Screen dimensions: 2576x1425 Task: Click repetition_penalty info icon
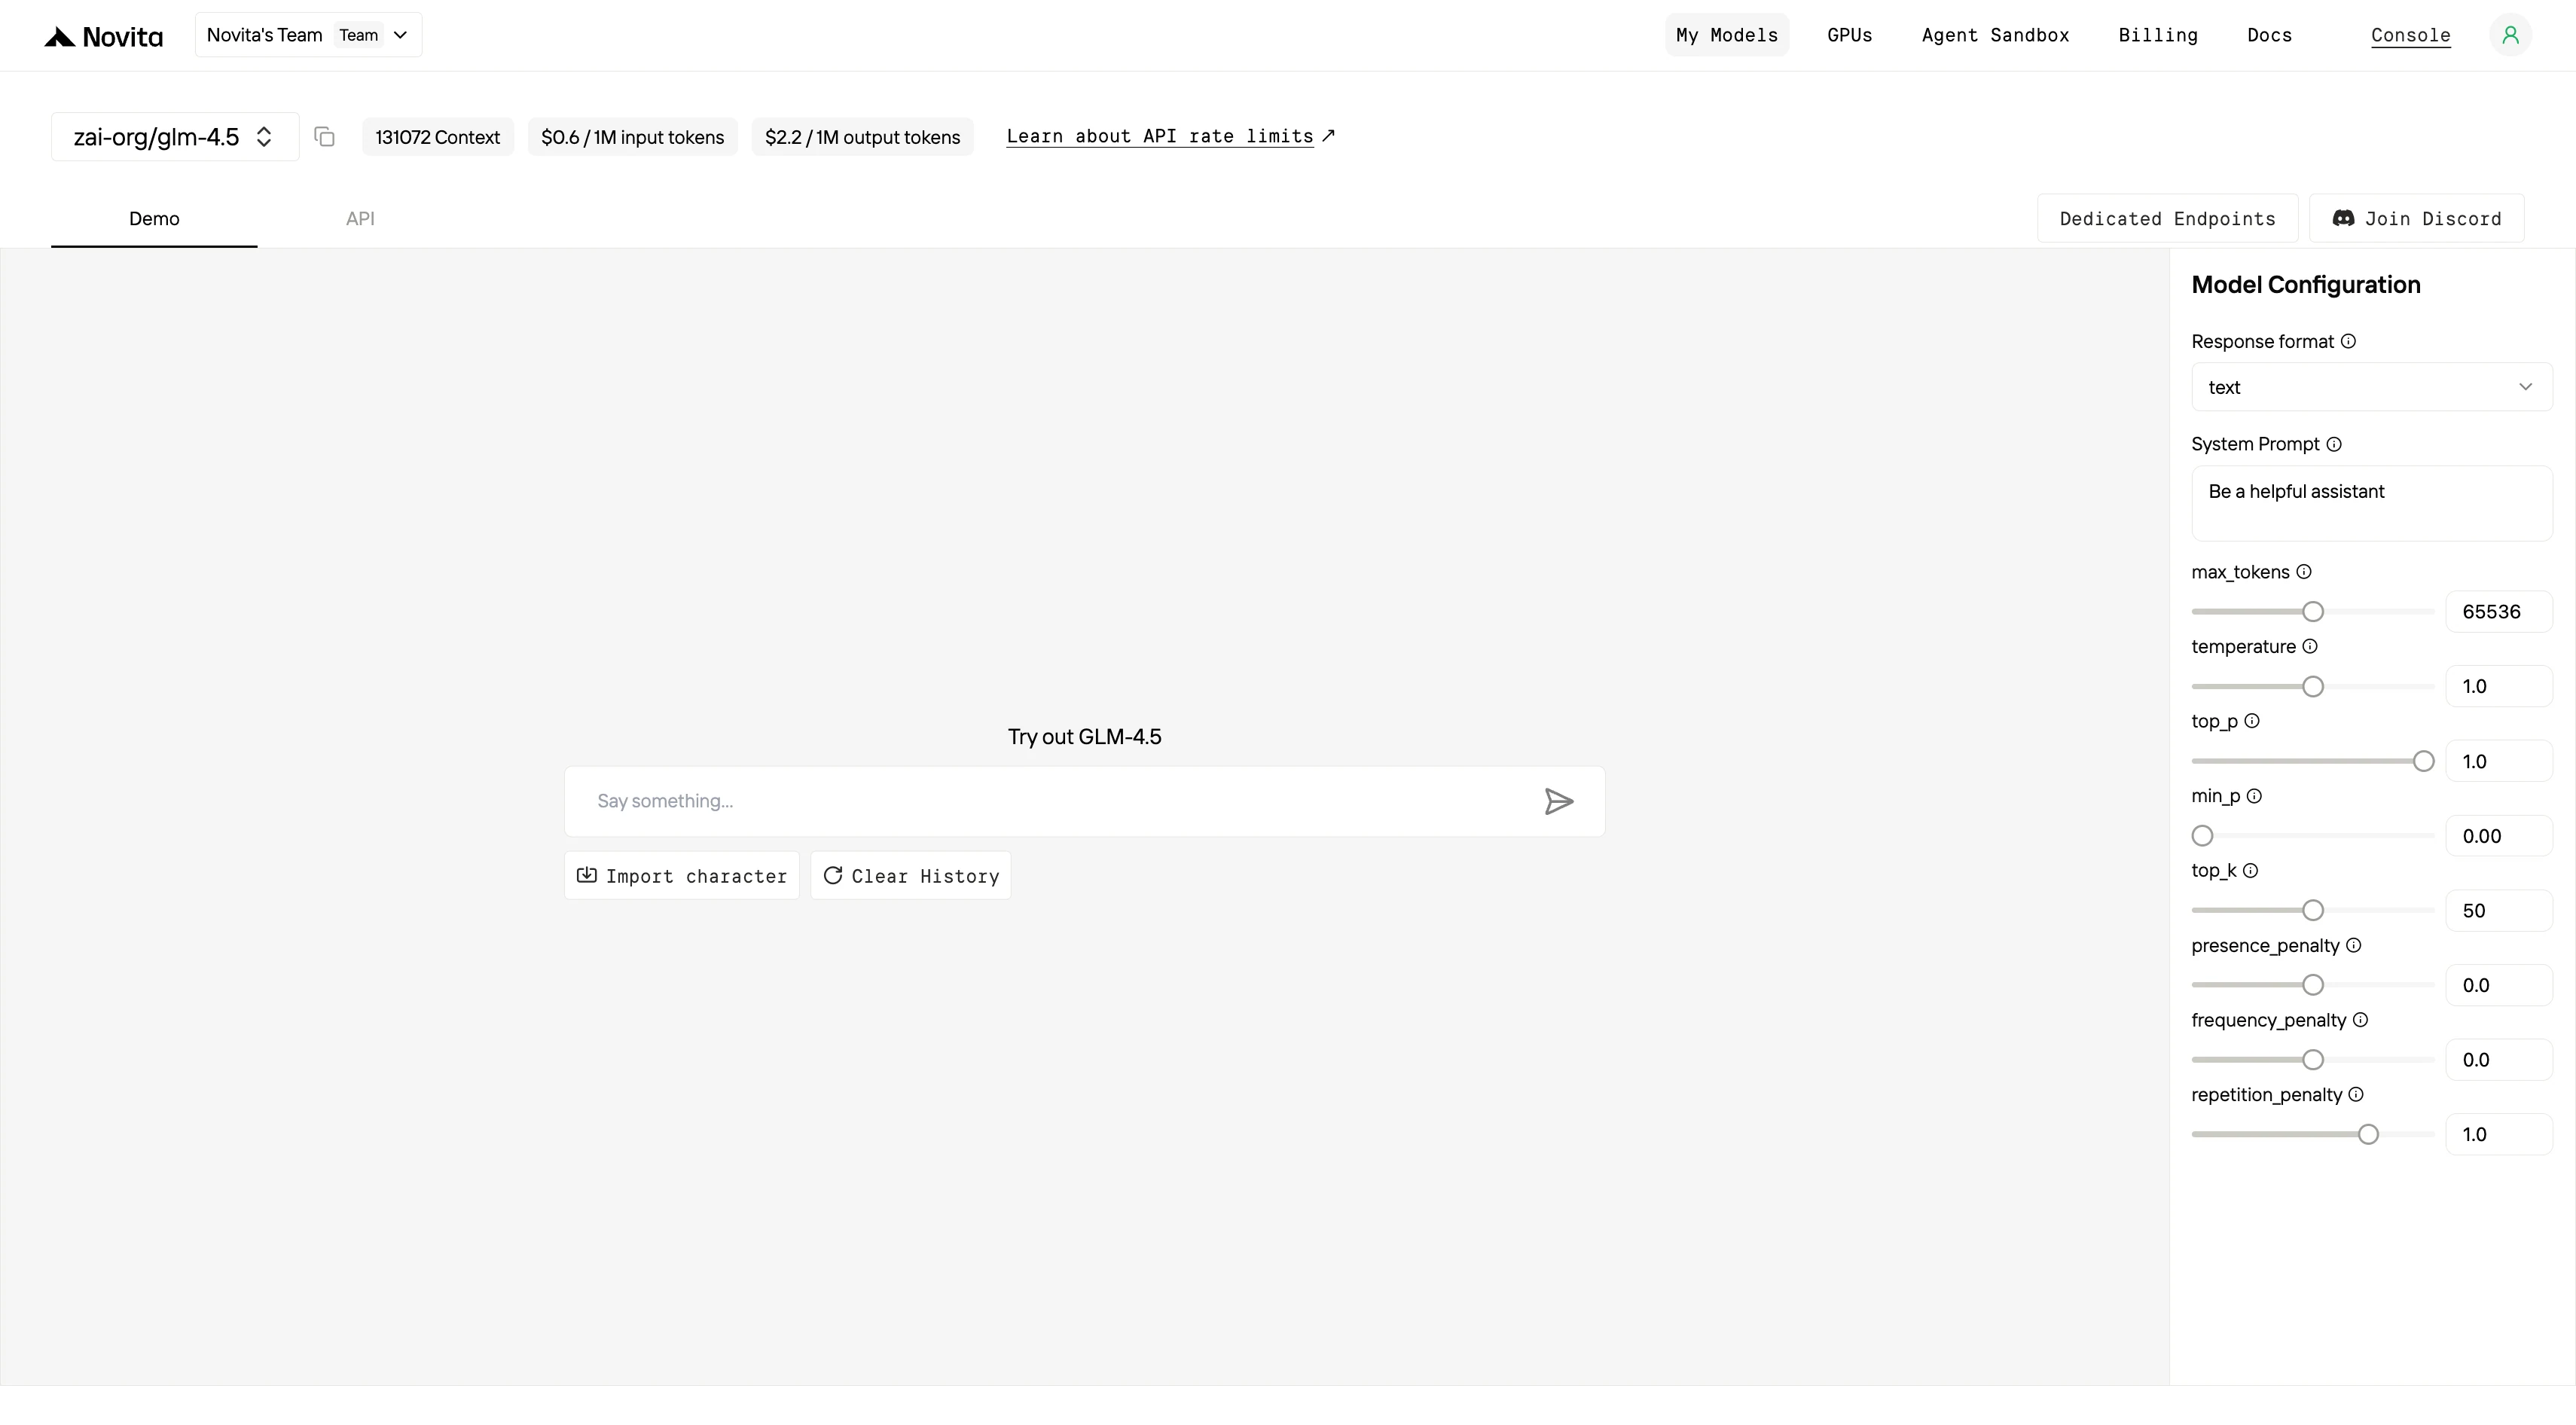pos(2356,1095)
